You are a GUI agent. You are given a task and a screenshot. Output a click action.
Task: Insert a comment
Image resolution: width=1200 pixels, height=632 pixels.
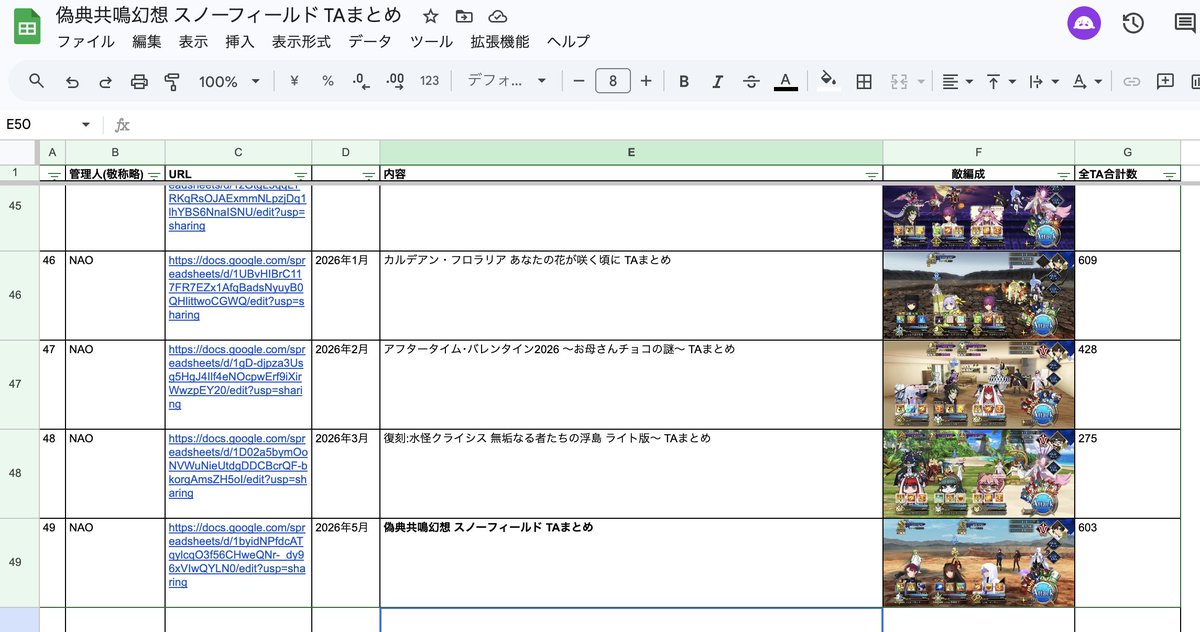[1165, 81]
